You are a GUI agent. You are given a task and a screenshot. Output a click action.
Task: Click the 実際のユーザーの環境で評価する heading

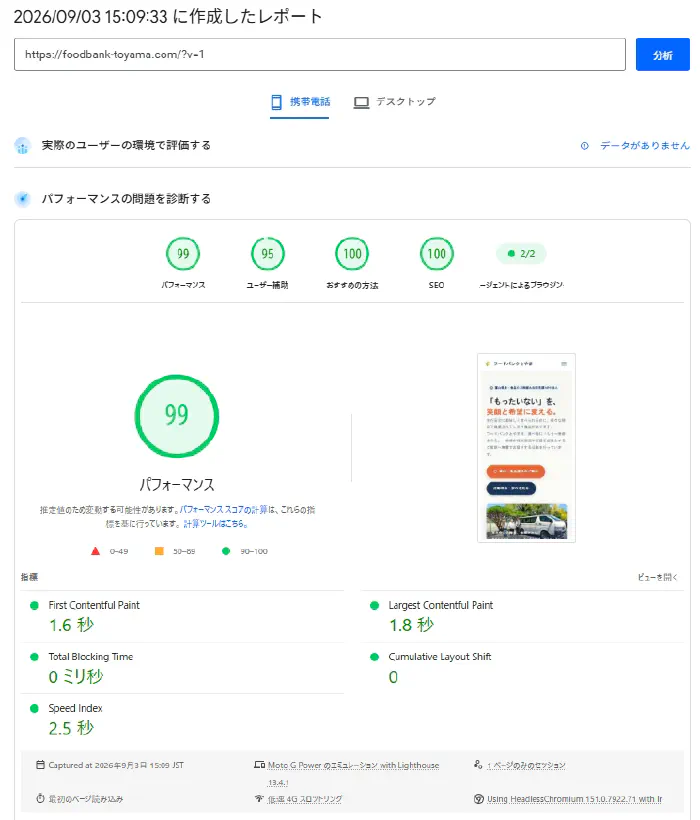point(126,145)
